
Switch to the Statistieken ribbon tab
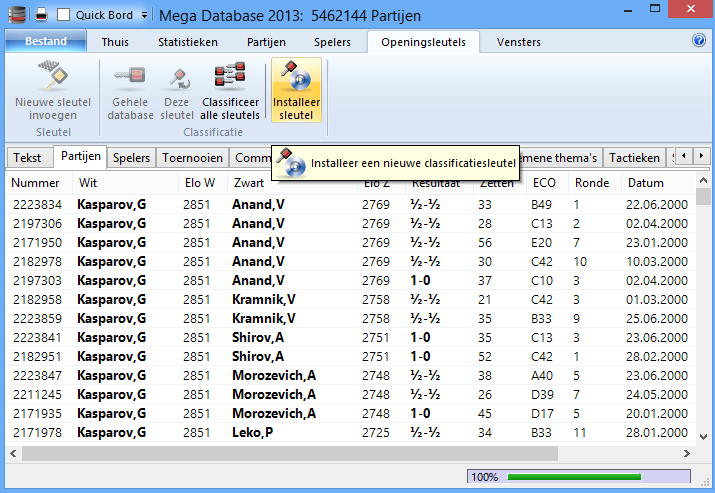[x=187, y=42]
